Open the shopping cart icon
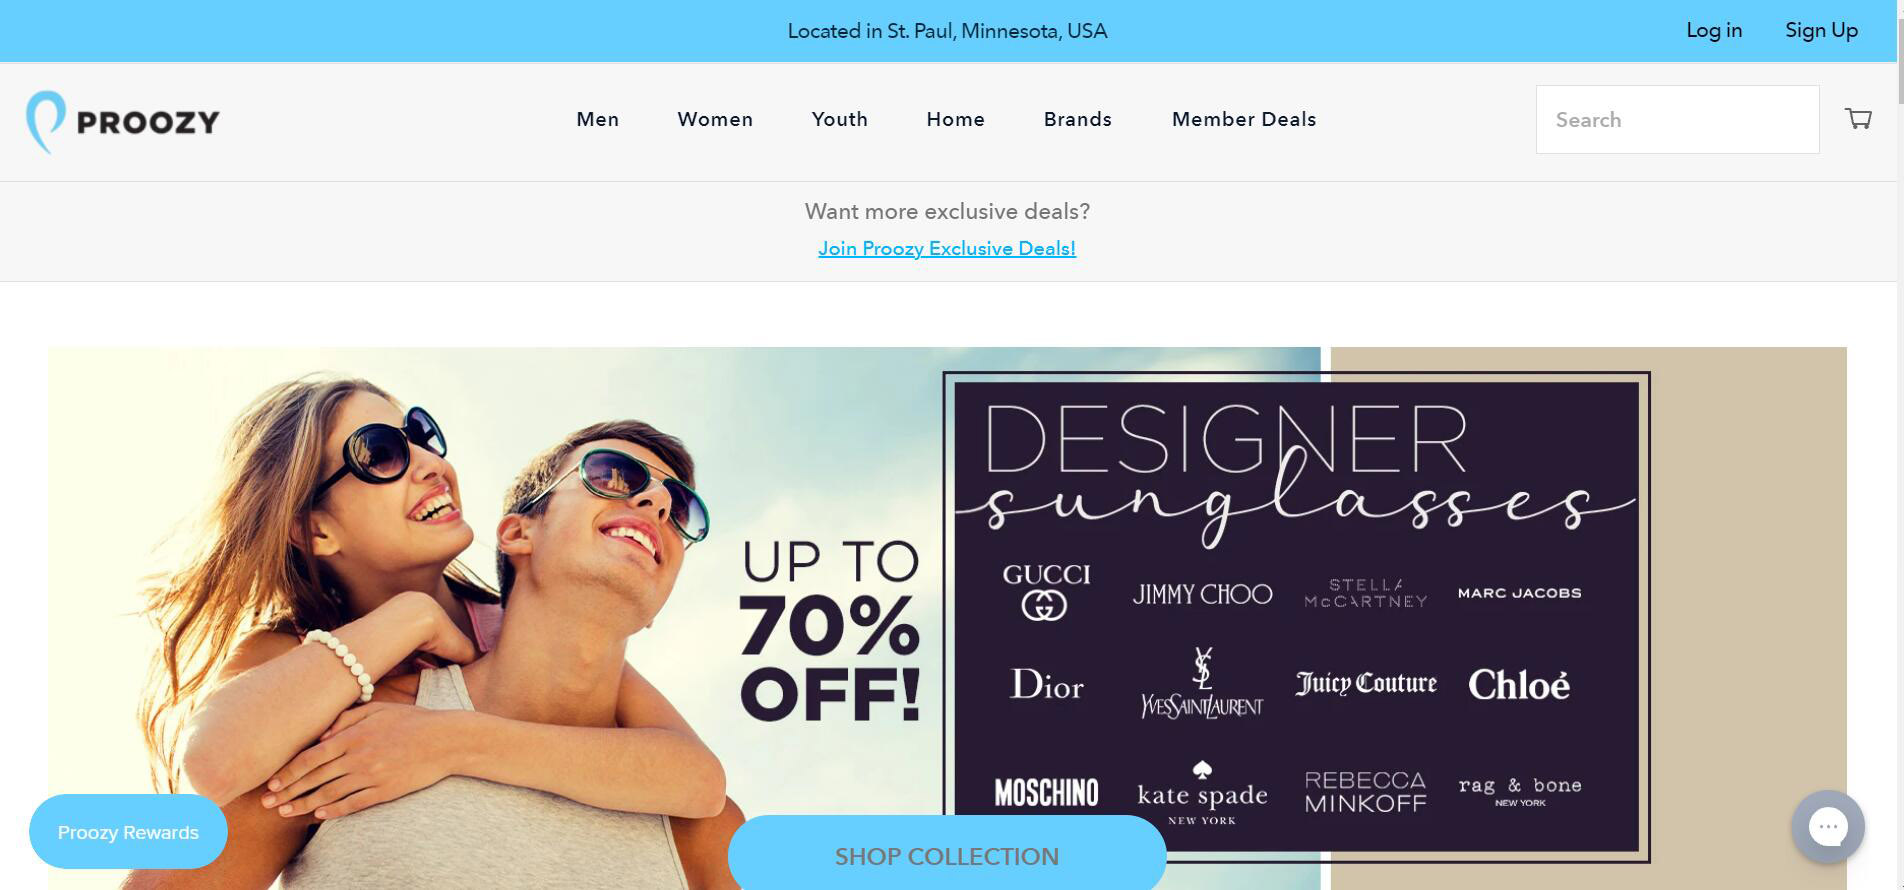1904x890 pixels. 1858,119
